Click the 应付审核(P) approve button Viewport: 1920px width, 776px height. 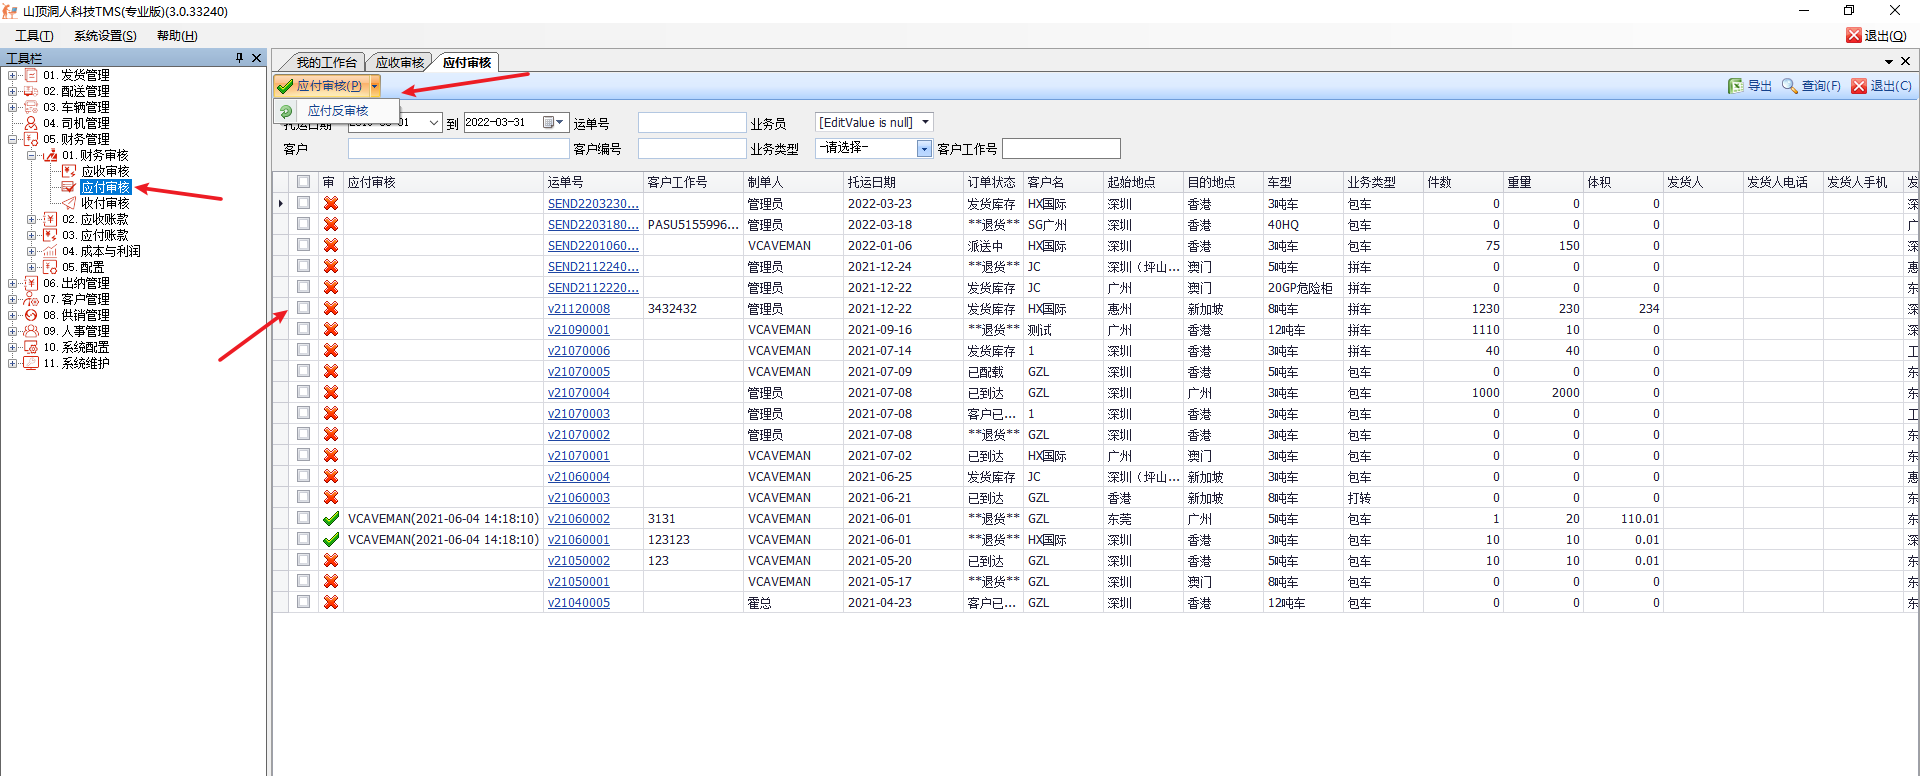click(x=321, y=86)
